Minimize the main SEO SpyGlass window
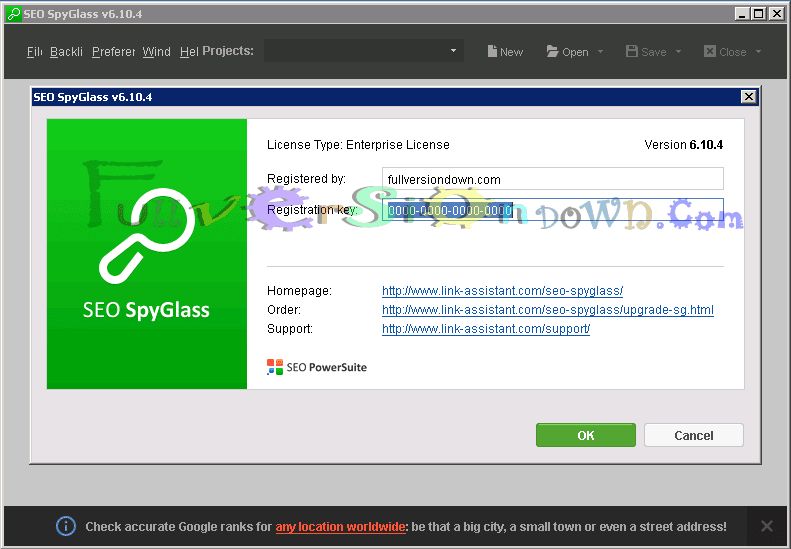Image resolution: width=791 pixels, height=549 pixels. pos(742,14)
